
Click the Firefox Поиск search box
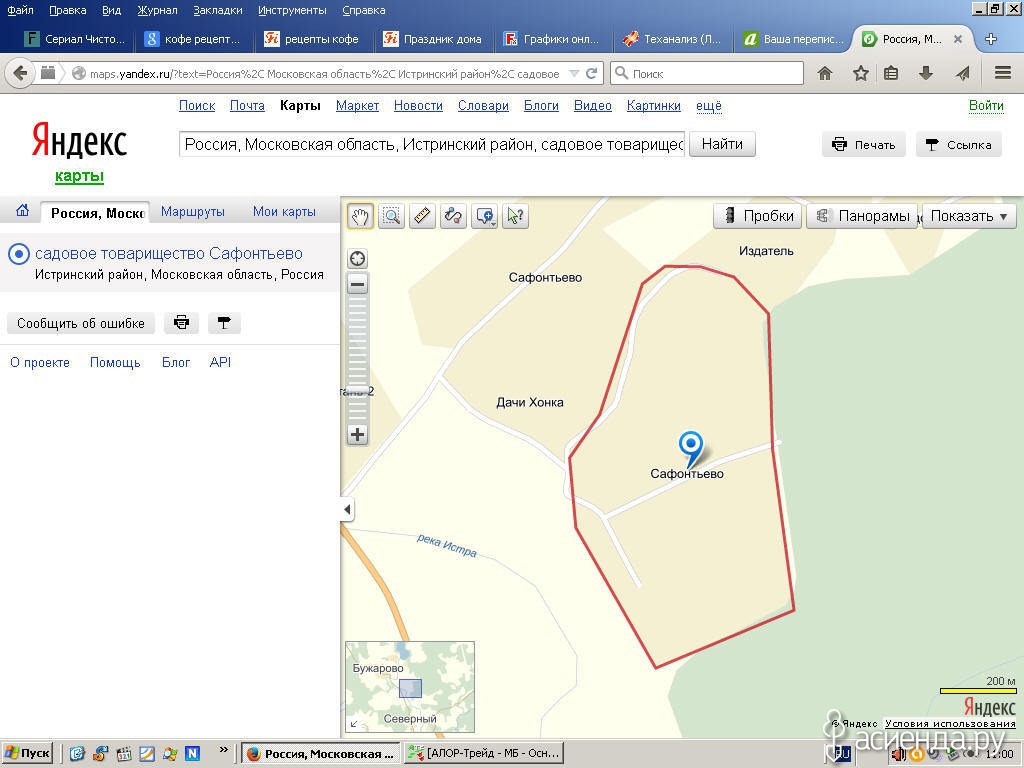pos(707,73)
